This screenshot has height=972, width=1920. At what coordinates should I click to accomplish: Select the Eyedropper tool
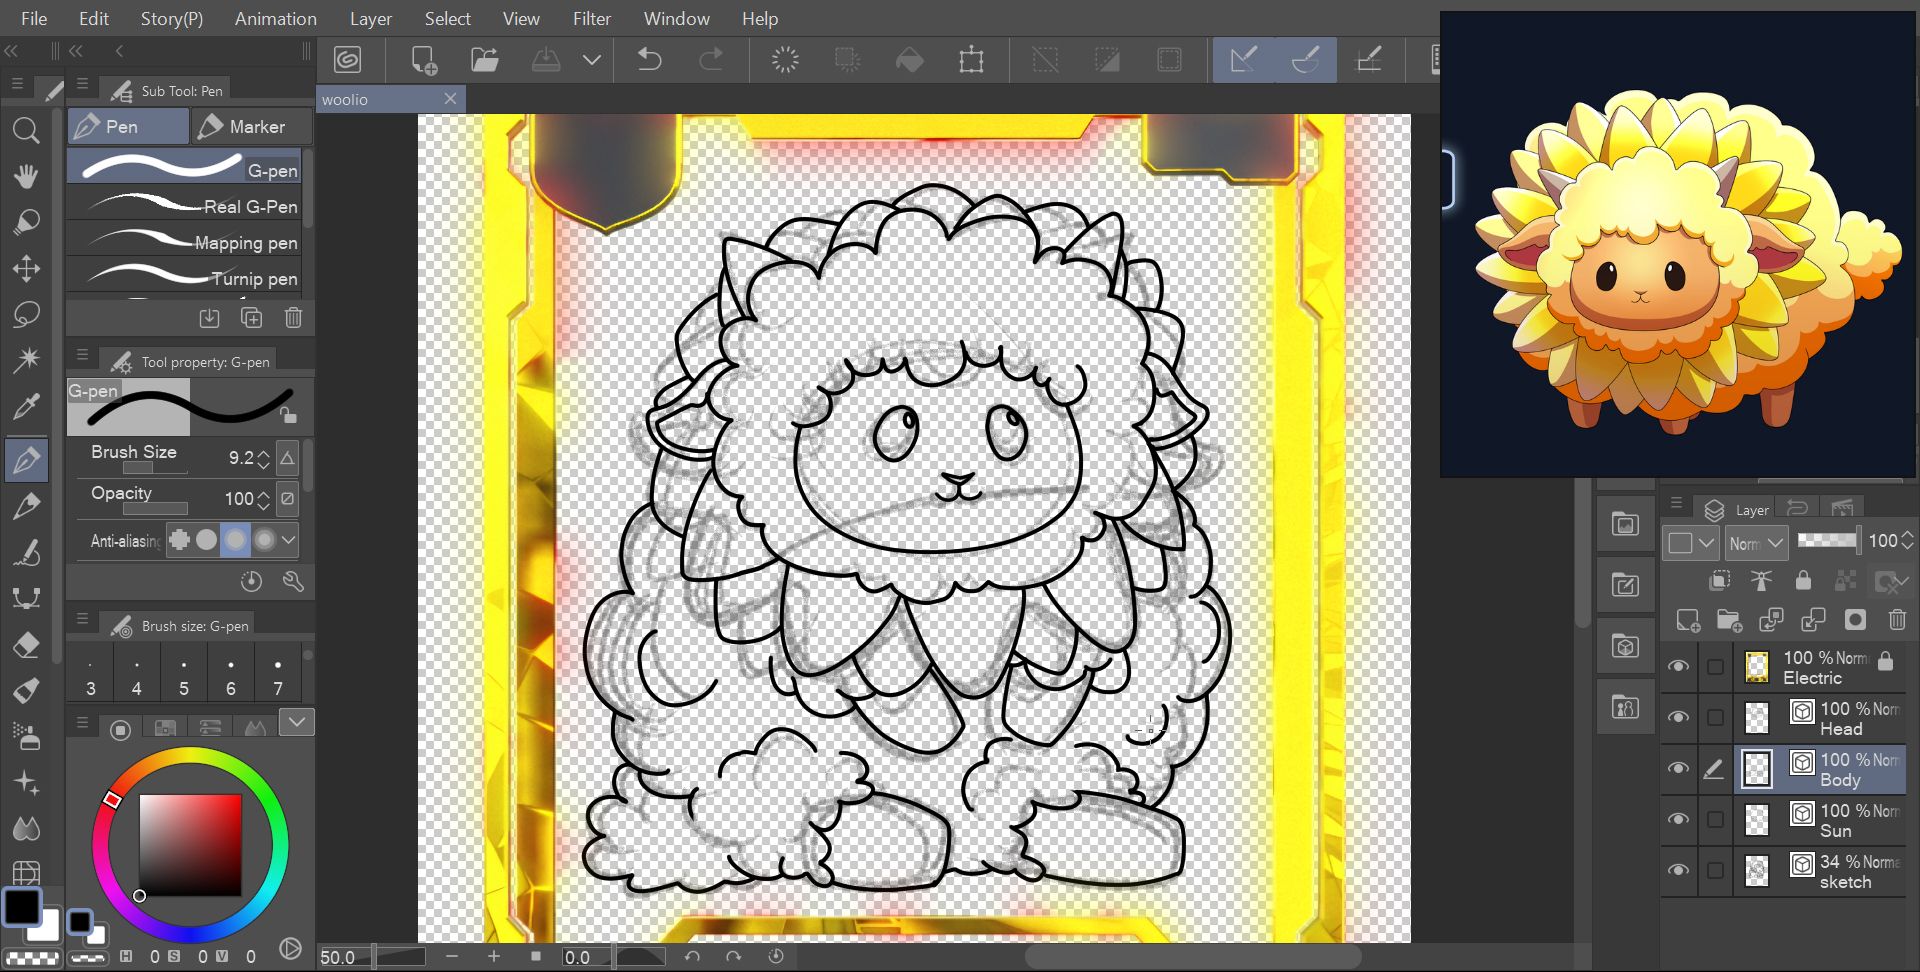click(26, 406)
